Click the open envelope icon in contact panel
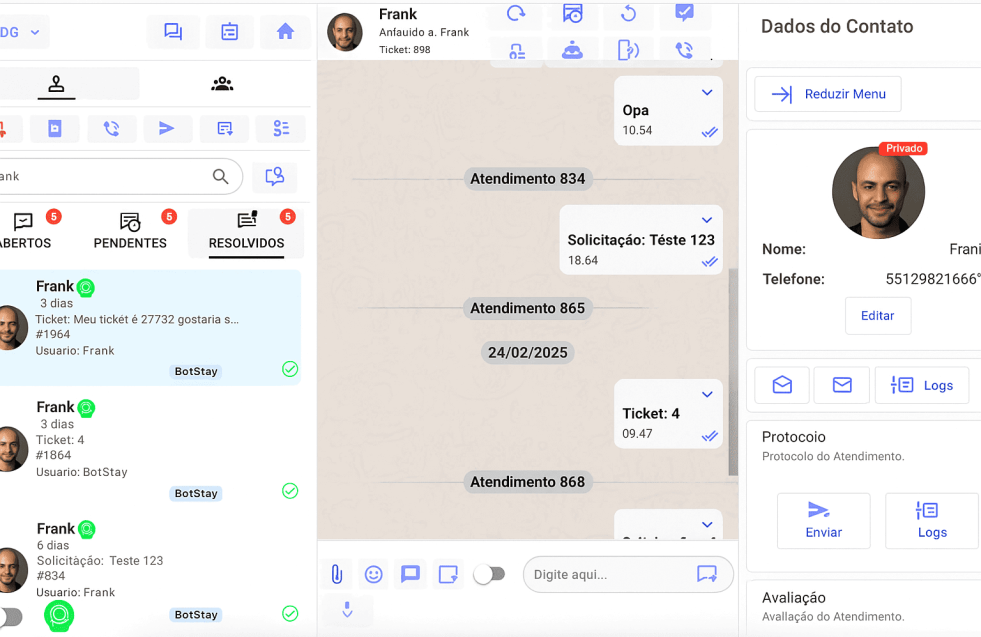Image resolution: width=981 pixels, height=637 pixels. pos(782,385)
